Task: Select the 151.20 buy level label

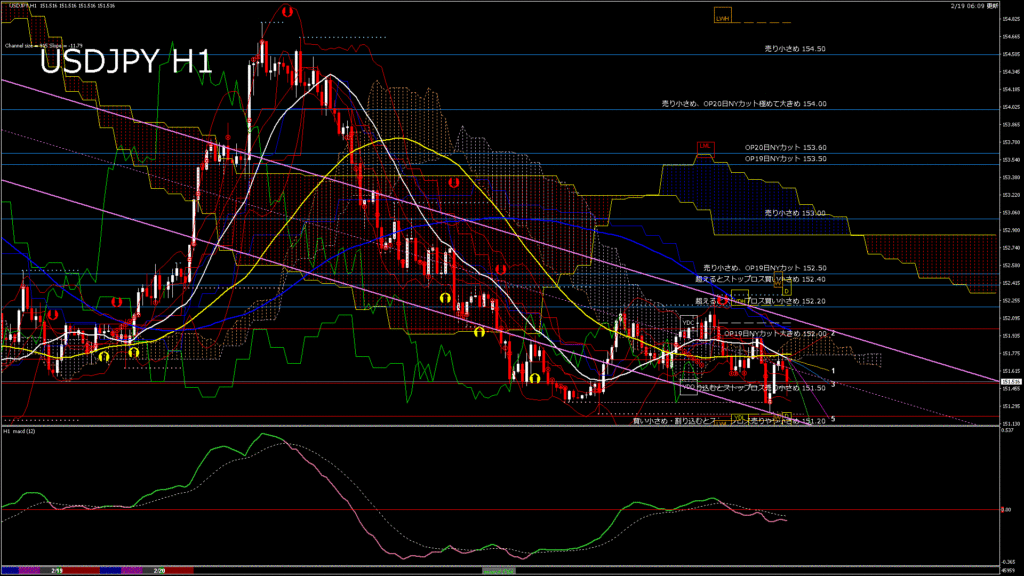Action: tap(729, 421)
